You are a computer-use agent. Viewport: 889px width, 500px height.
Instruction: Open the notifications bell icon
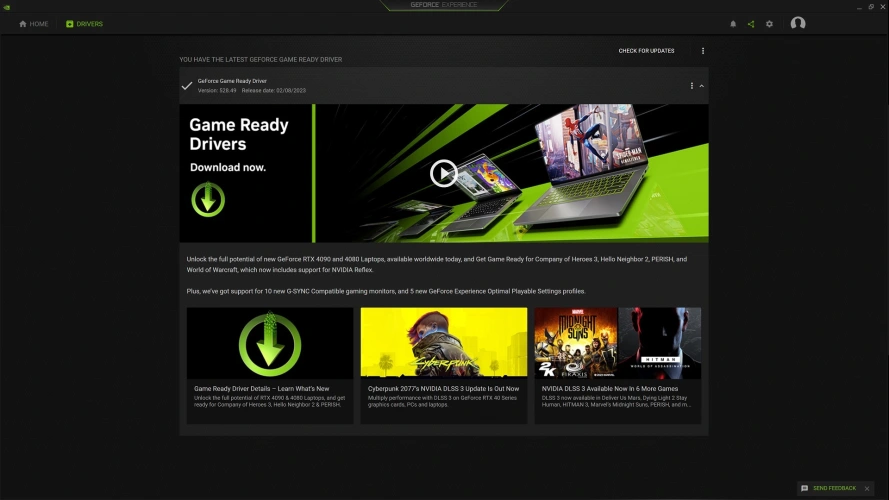coord(733,24)
